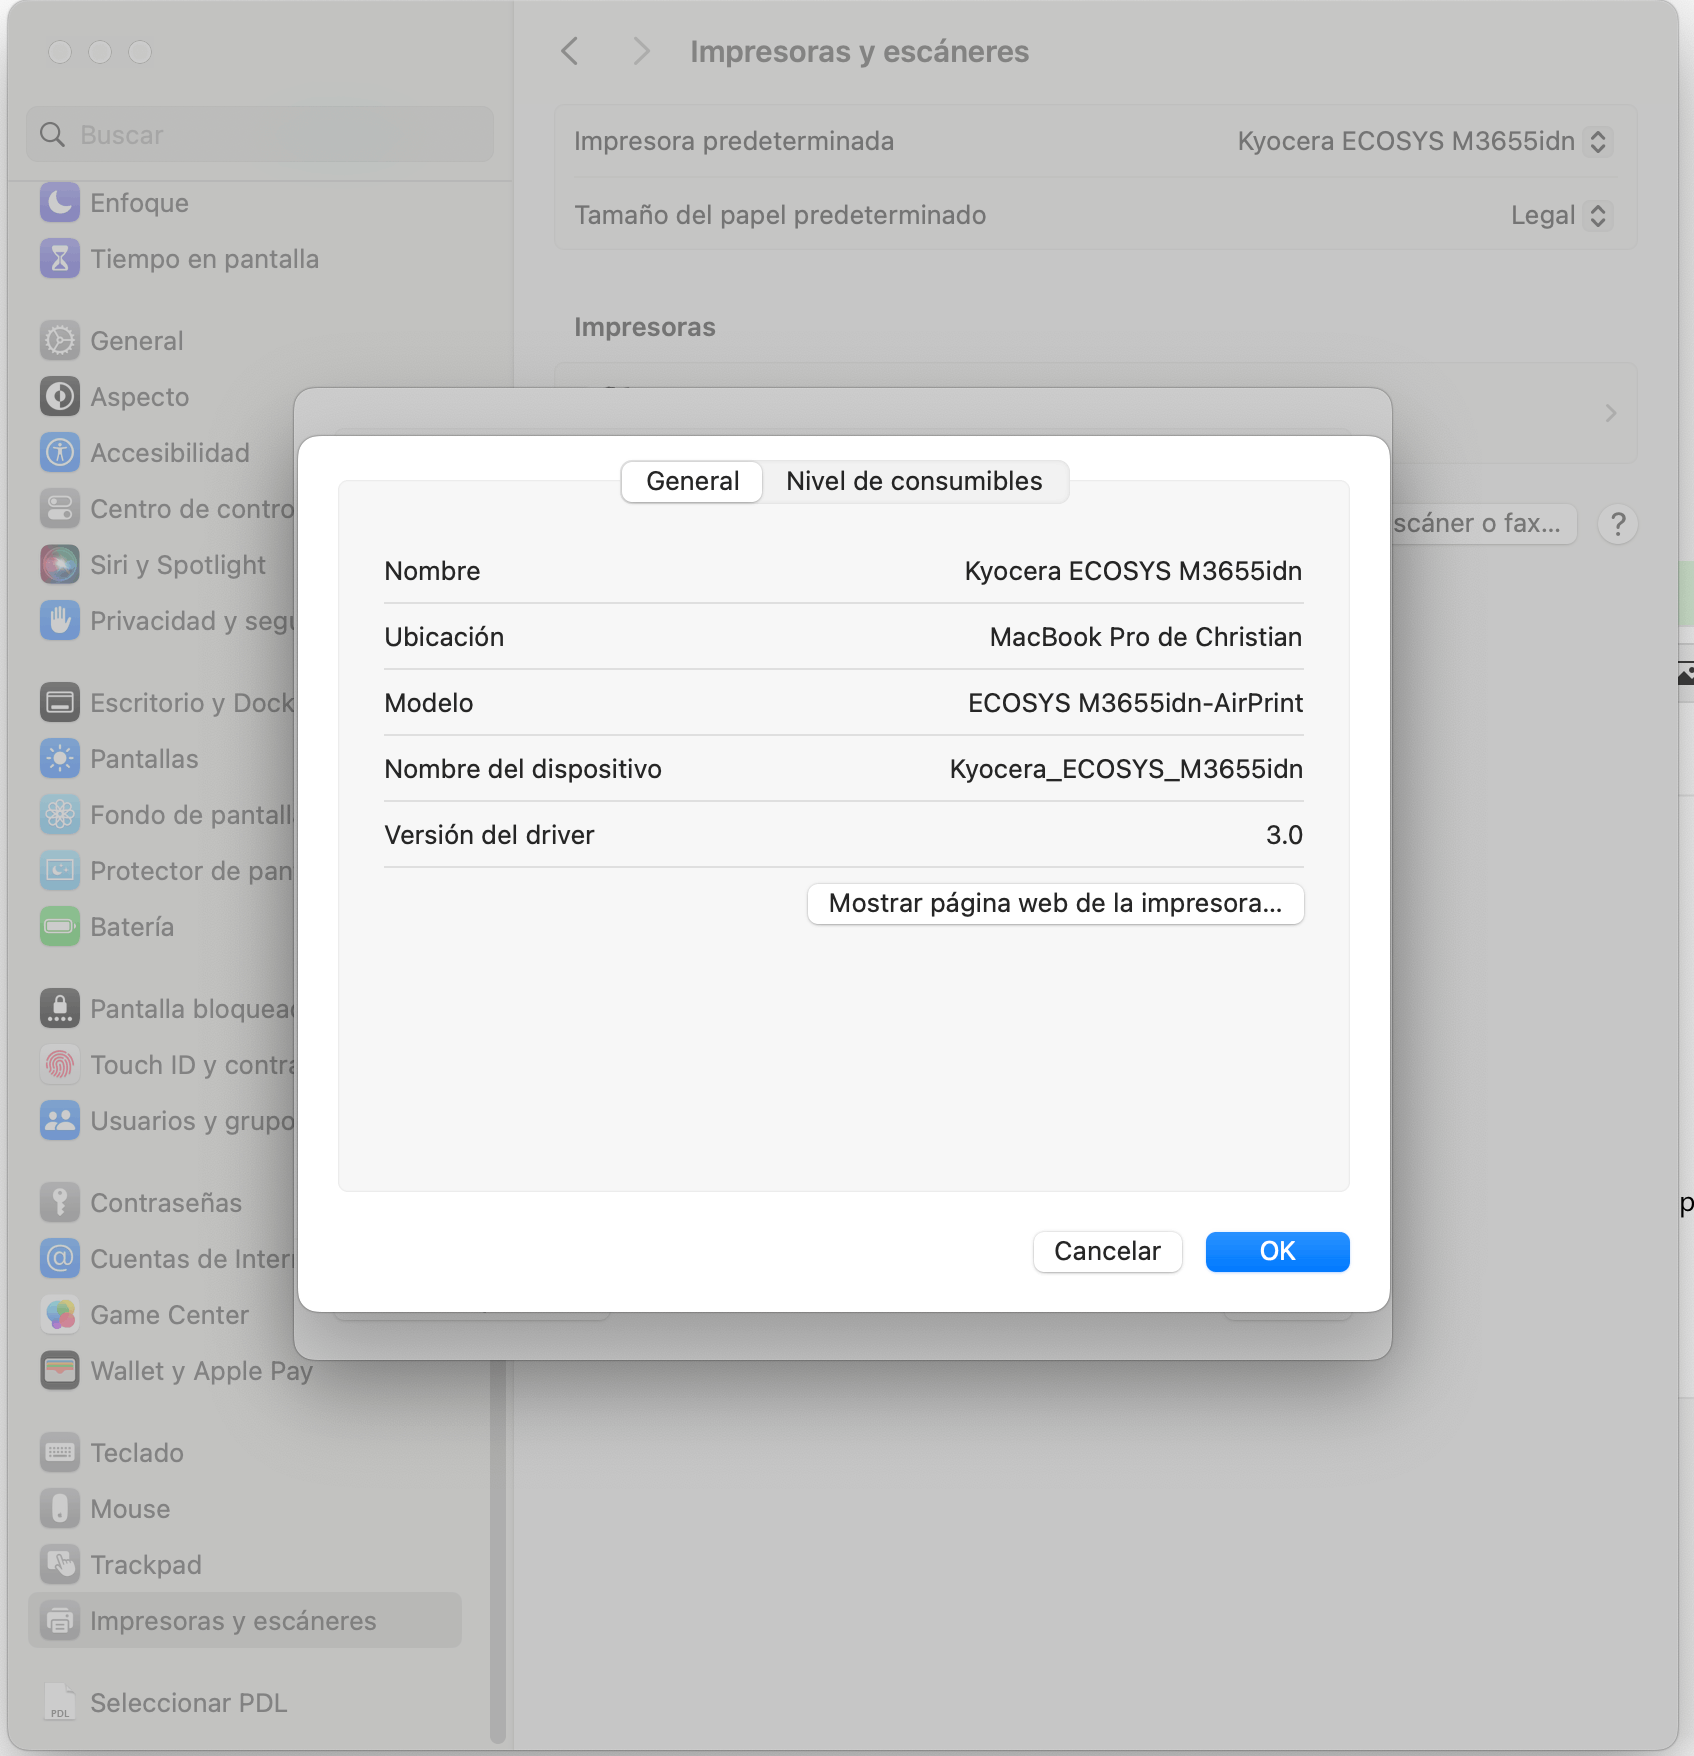1694x1756 pixels.
Task: Click the Game Center icon
Action: pos(60,1315)
